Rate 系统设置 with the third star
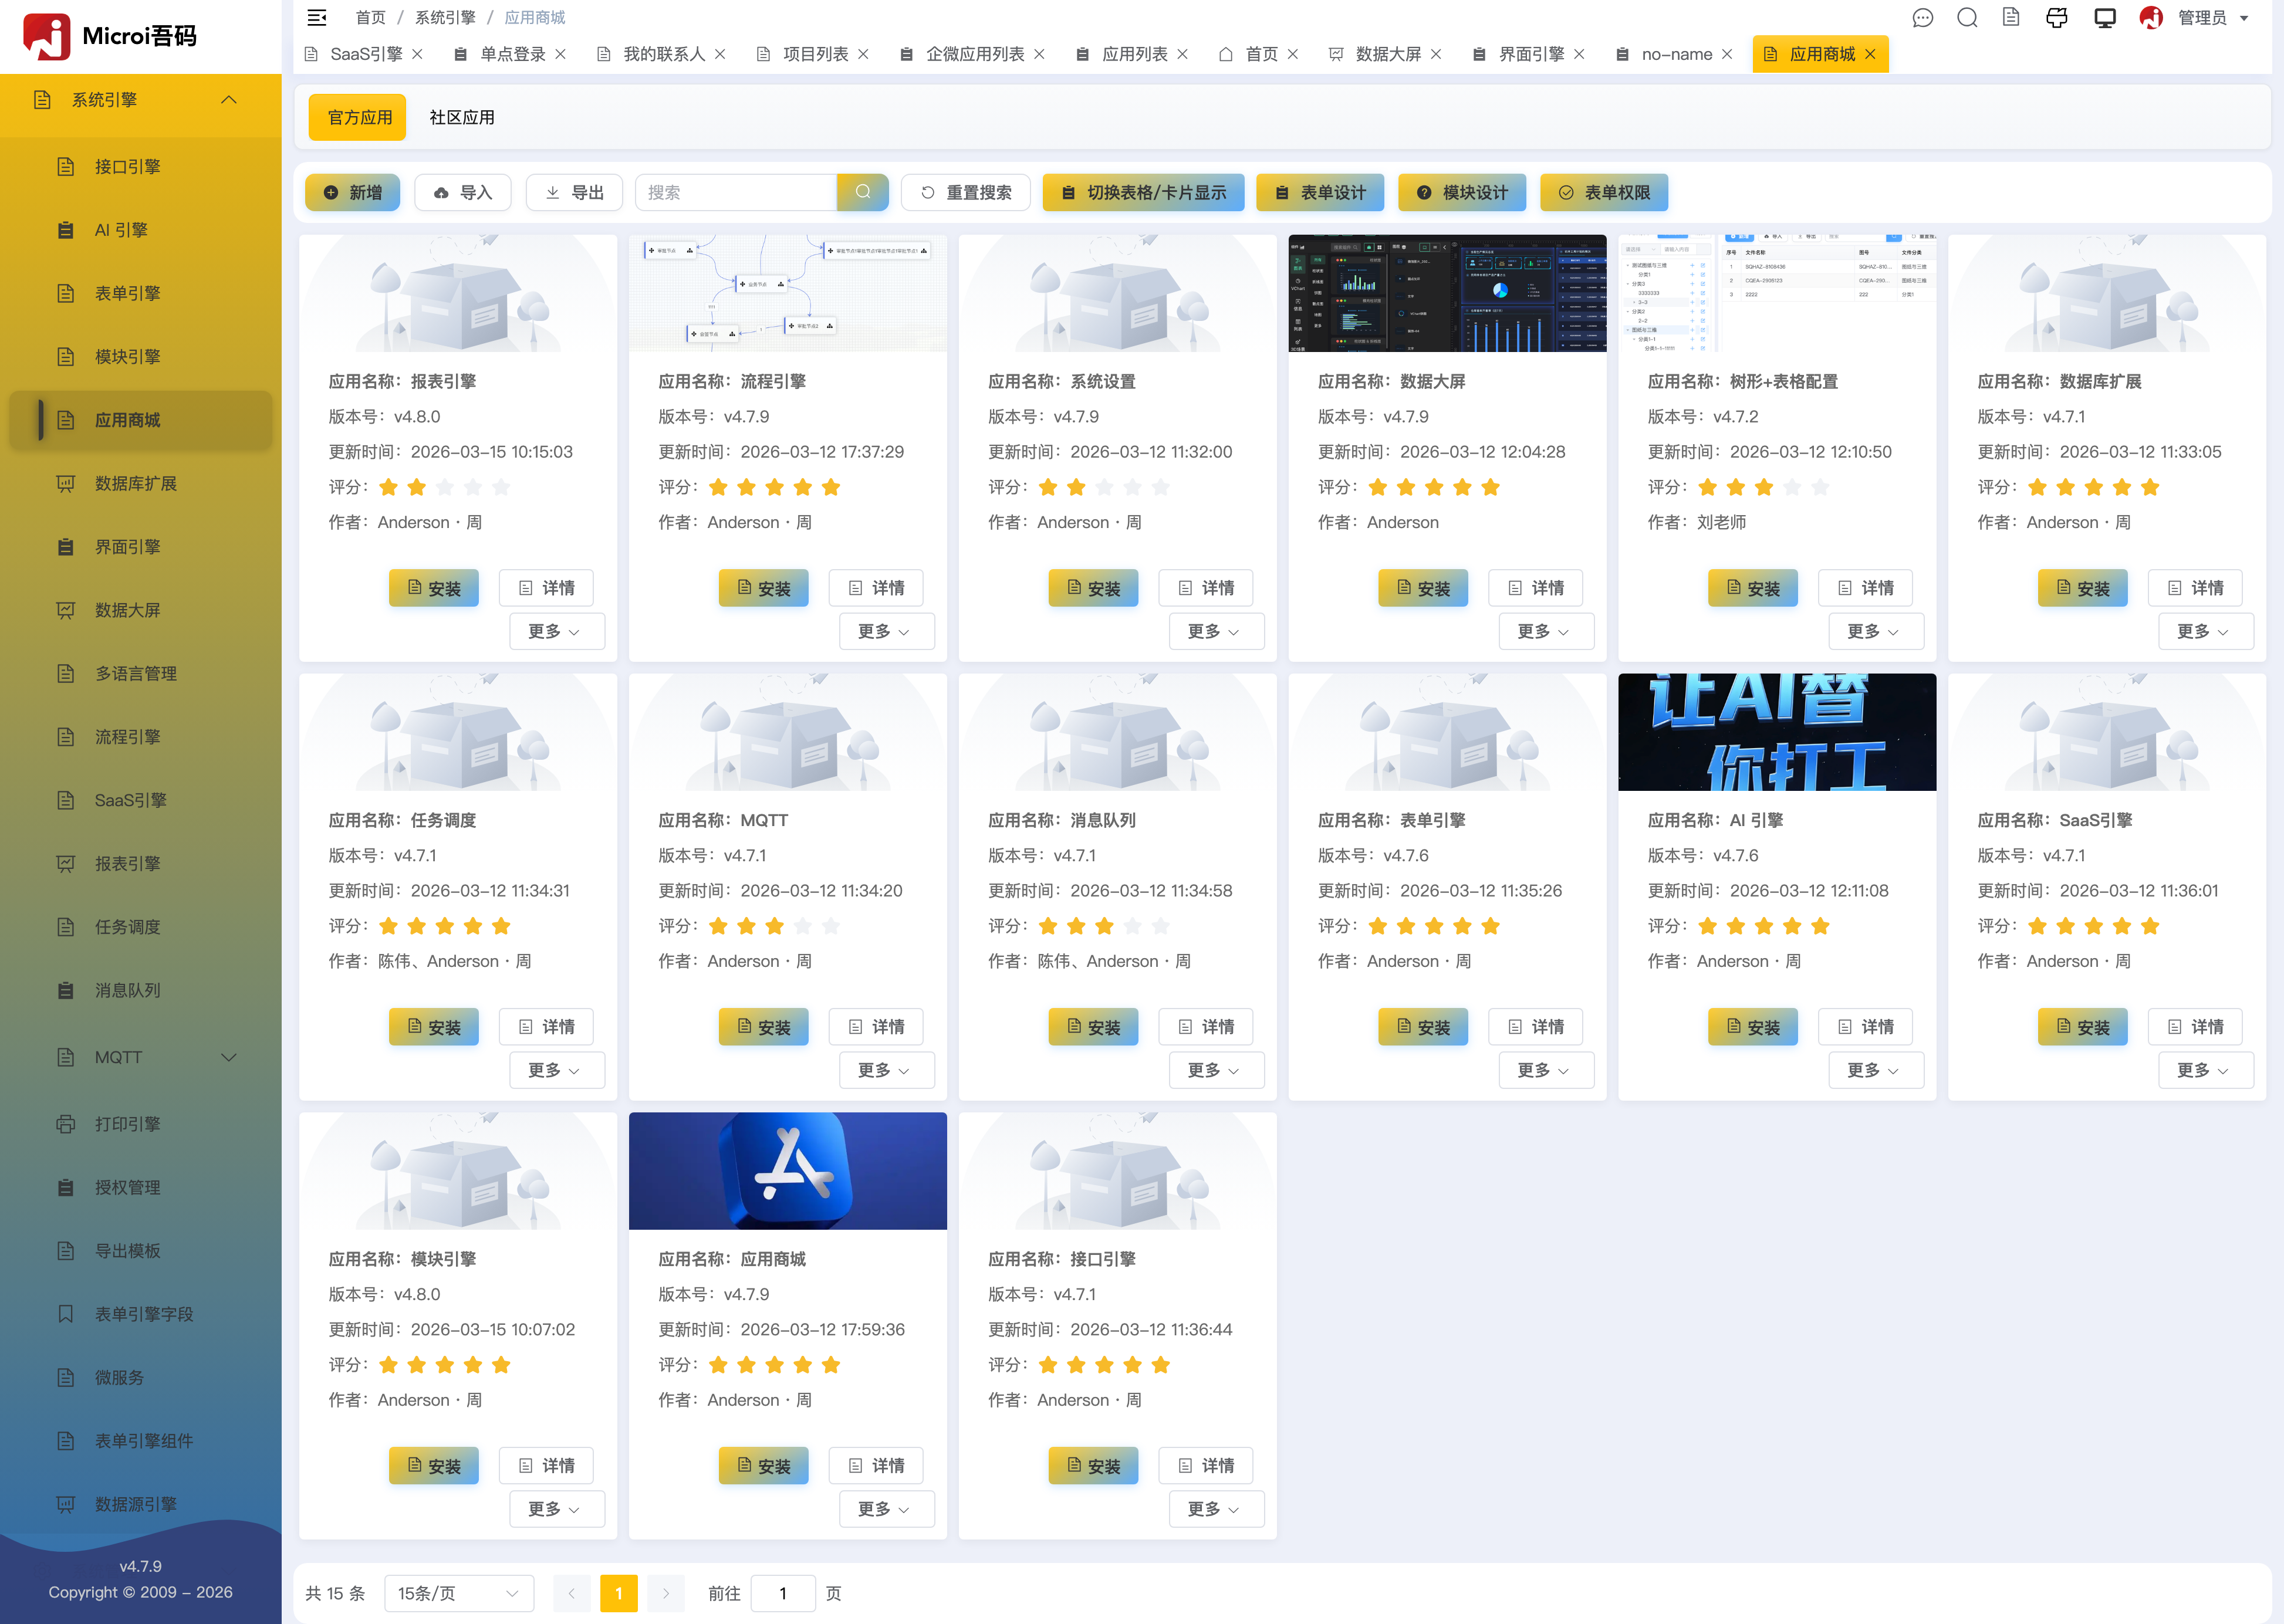Image resolution: width=2284 pixels, height=1624 pixels. (x=1104, y=487)
